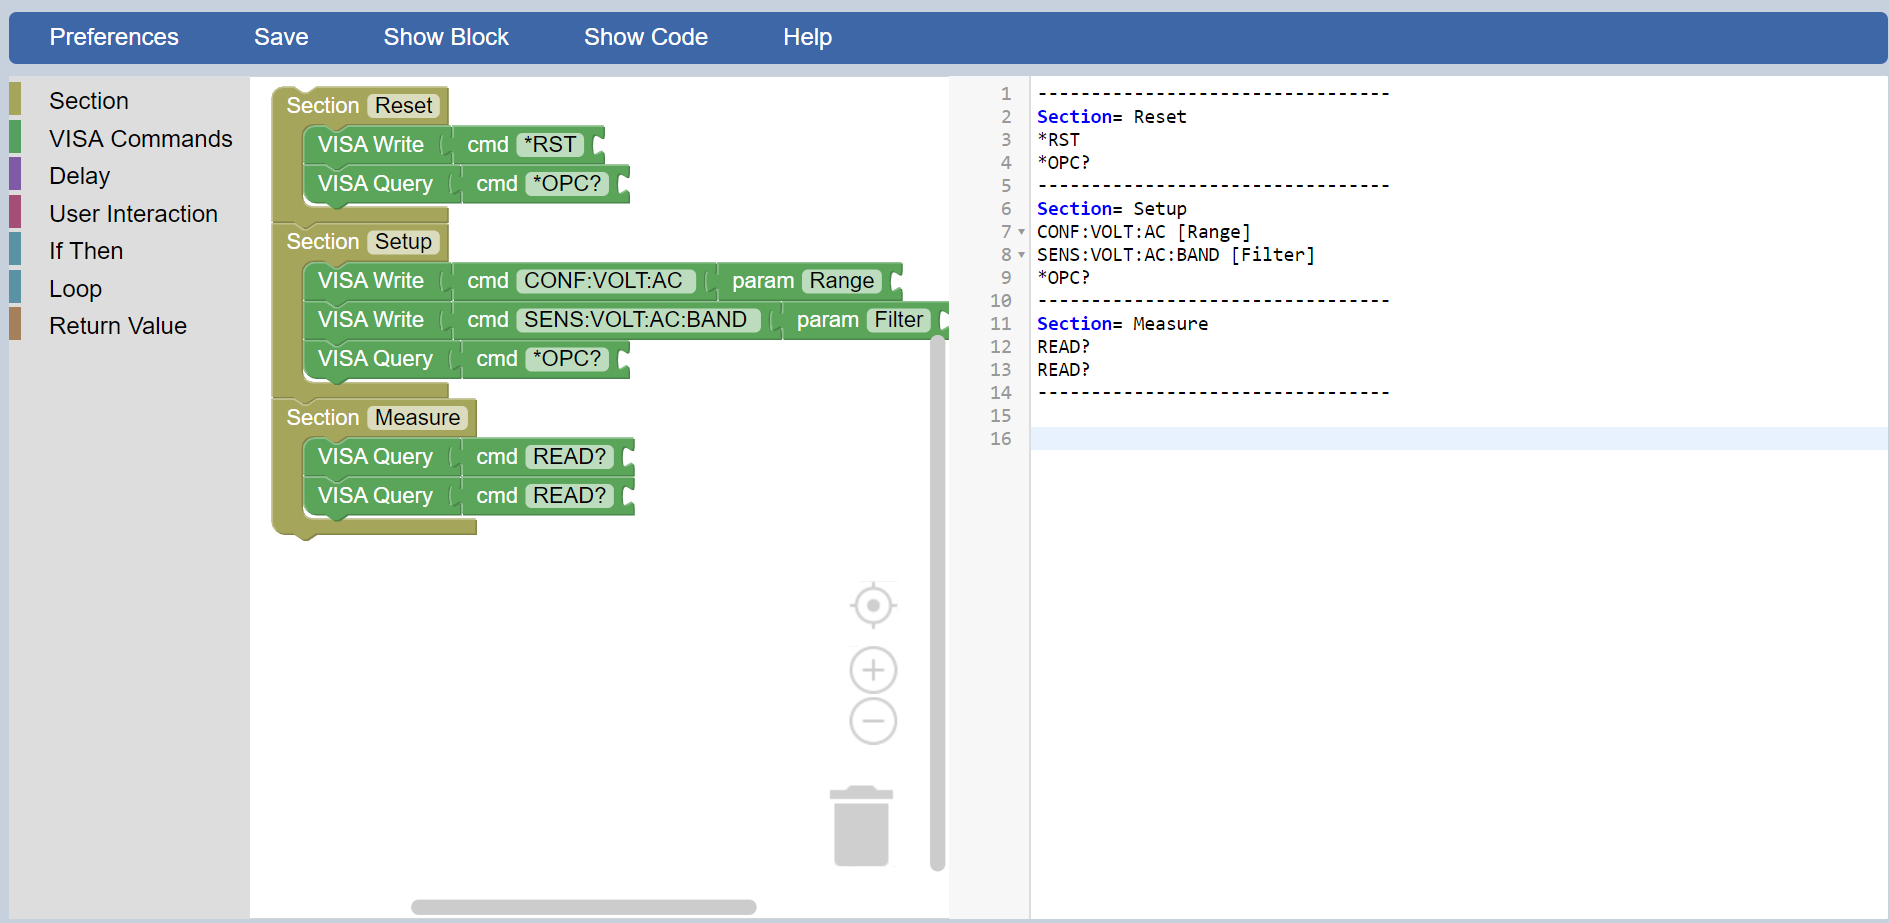The height and width of the screenshot is (923, 1889).
Task: Click the center workspace crosshair icon
Action: pos(873,605)
